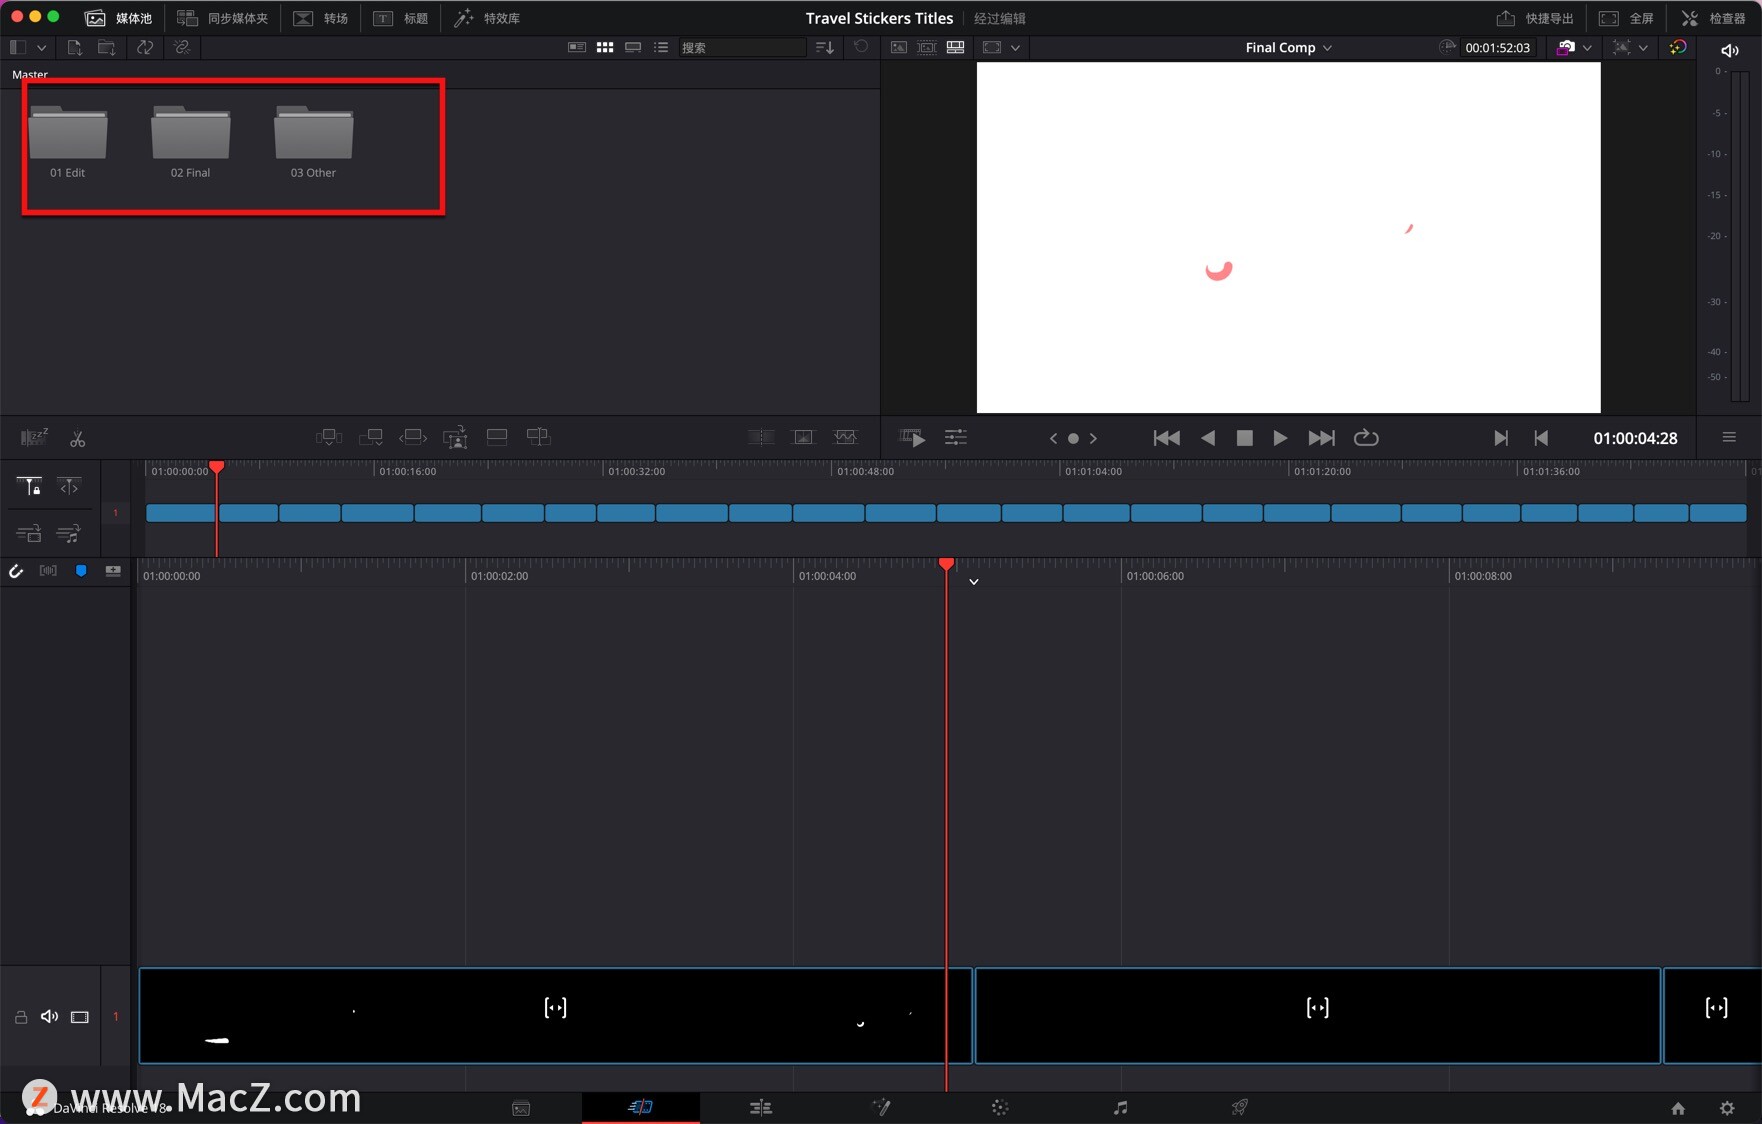Click the import media folder icon

point(106,47)
